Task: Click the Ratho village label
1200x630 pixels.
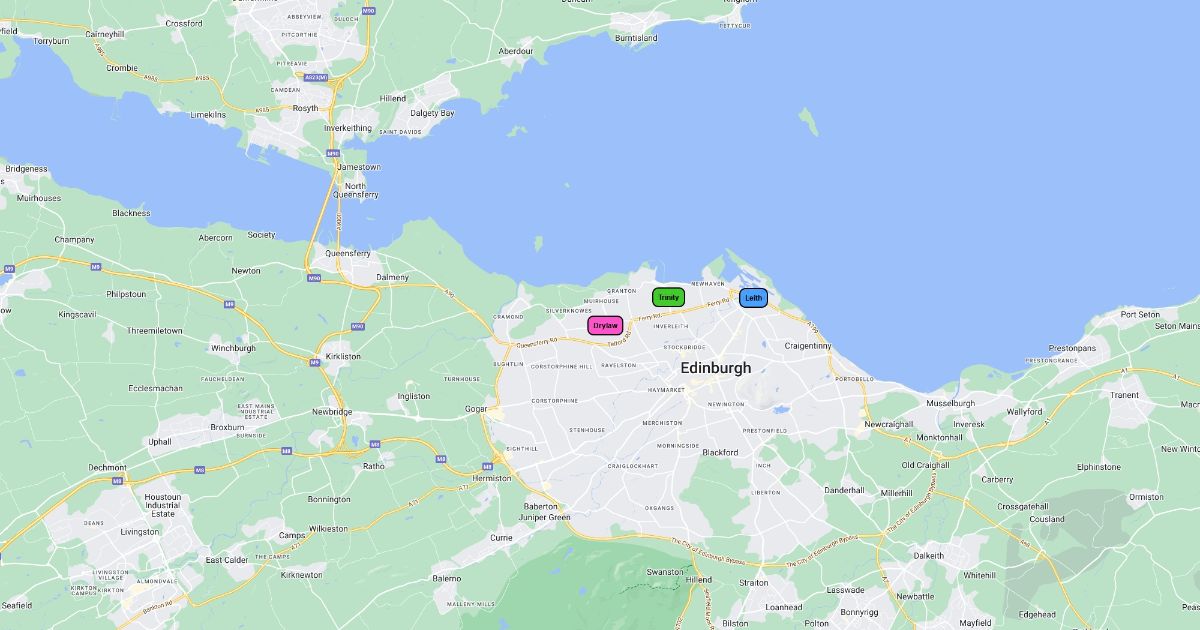Action: click(373, 465)
